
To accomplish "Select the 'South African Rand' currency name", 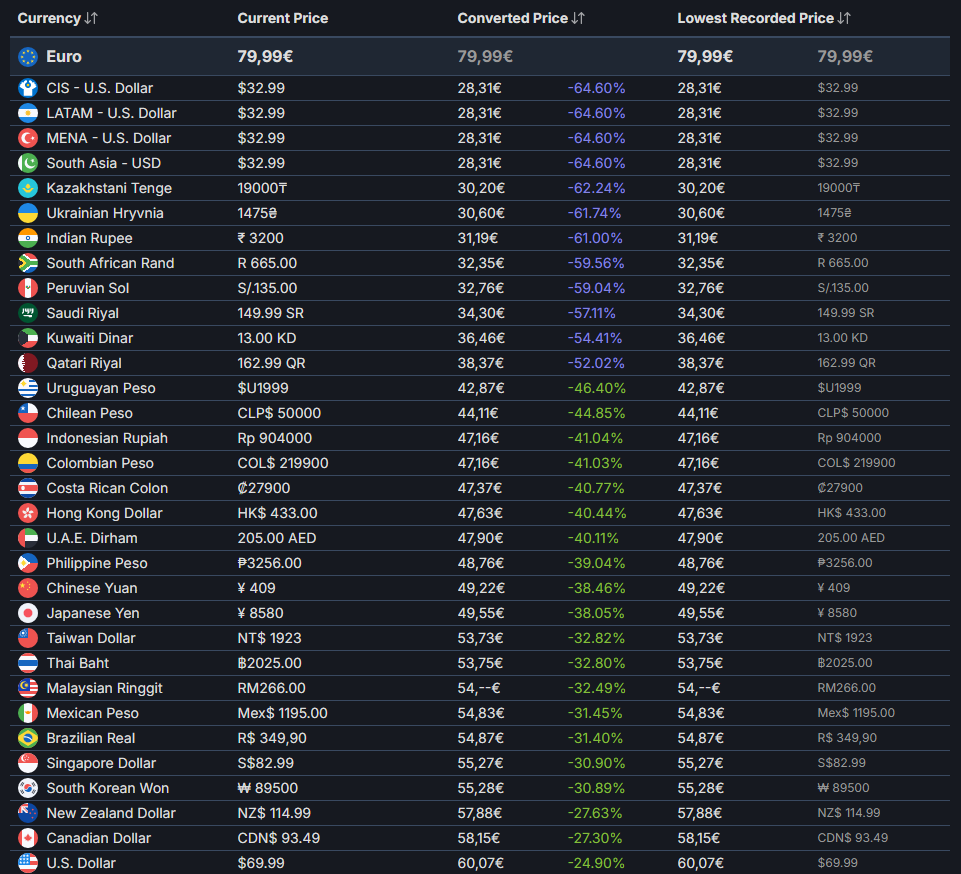I will click(x=110, y=263).
